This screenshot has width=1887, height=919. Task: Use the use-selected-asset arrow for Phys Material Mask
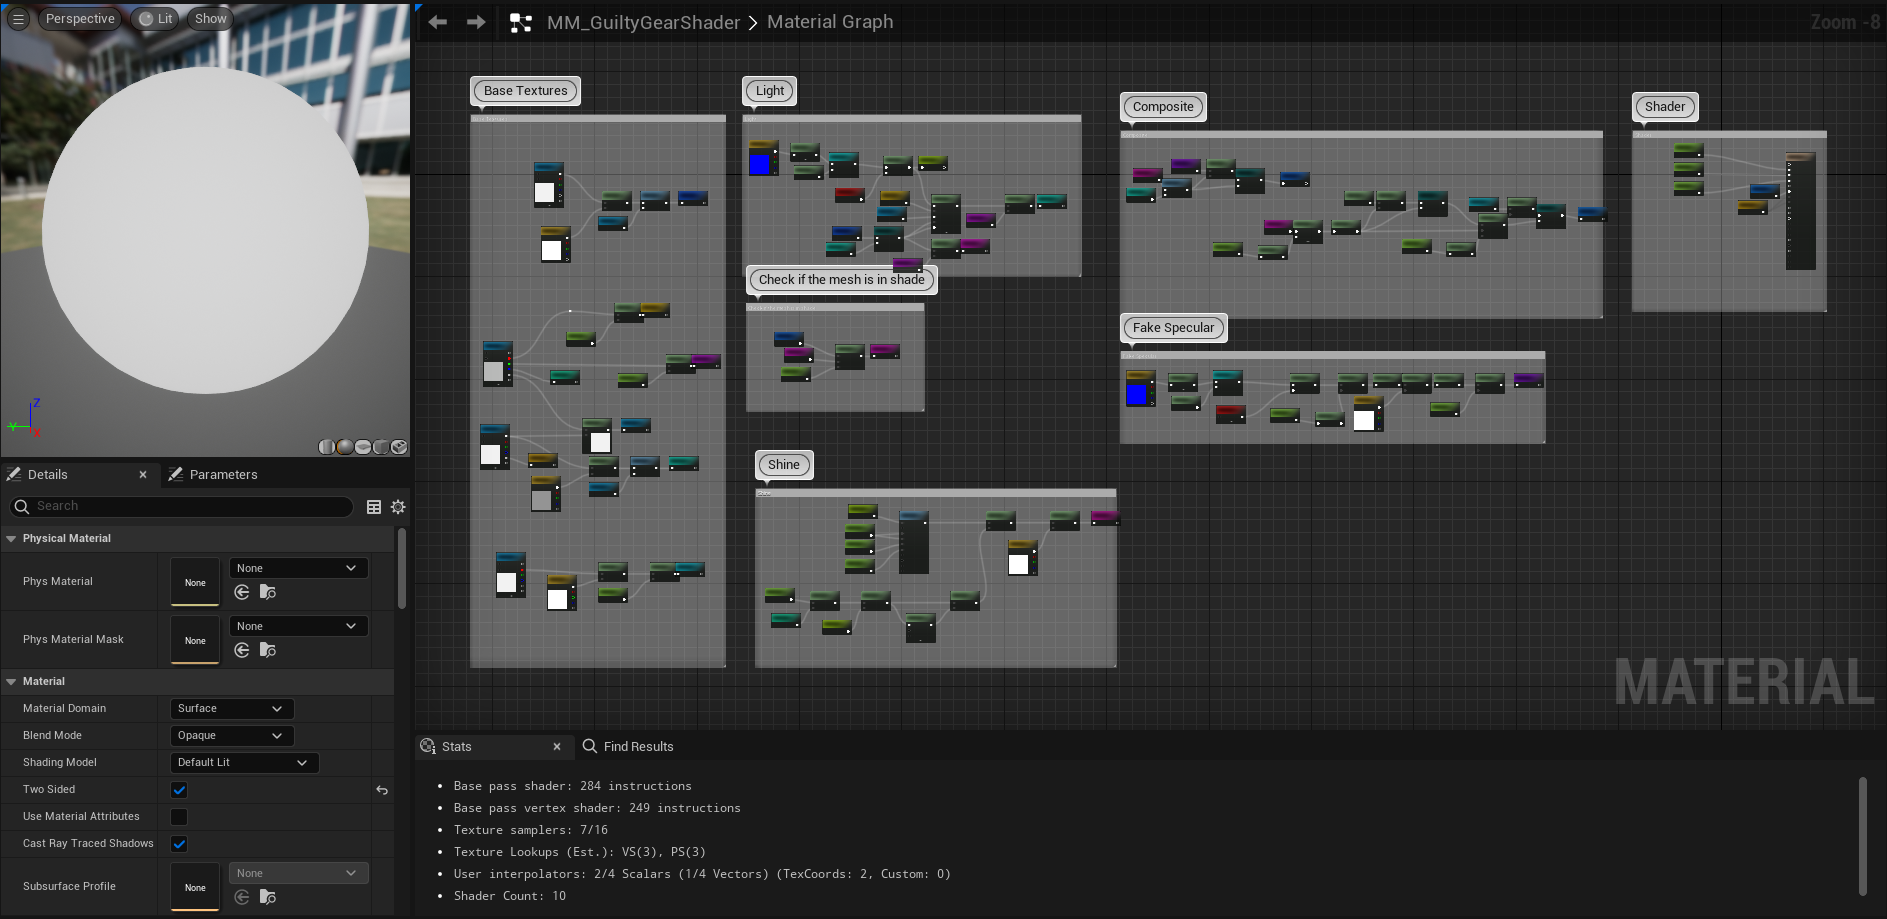point(241,650)
